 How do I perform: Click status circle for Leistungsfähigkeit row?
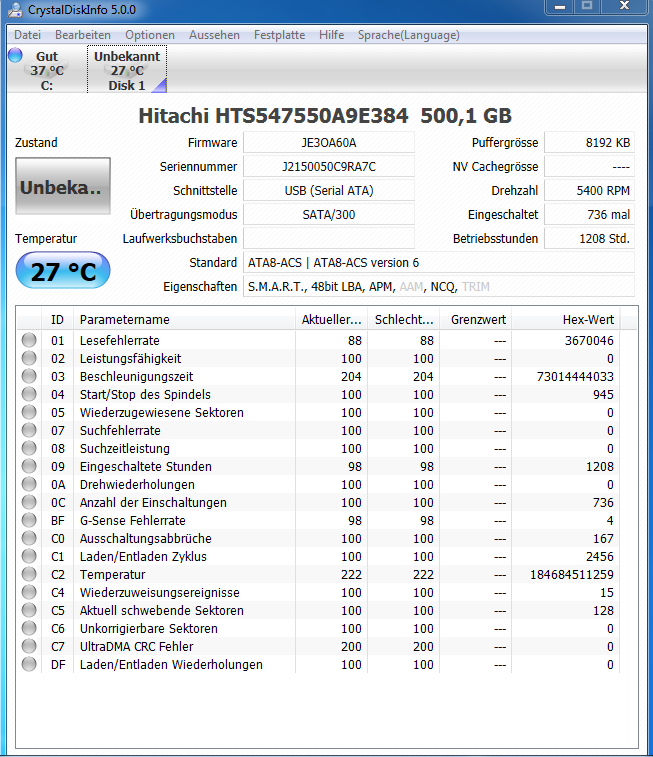click(29, 358)
